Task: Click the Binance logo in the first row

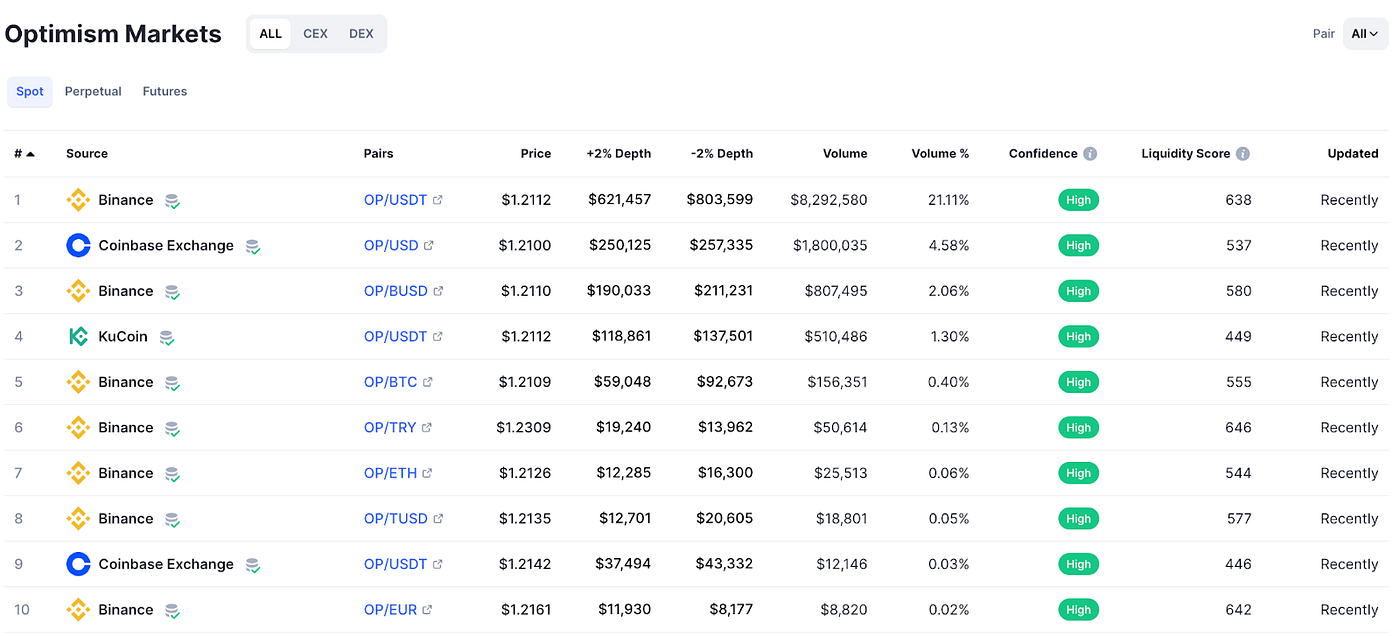Action: [78, 199]
